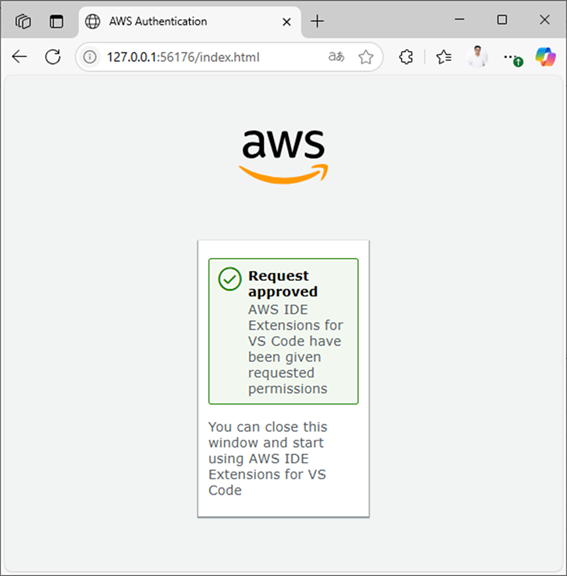Go back with the back arrow

pyautogui.click(x=19, y=57)
